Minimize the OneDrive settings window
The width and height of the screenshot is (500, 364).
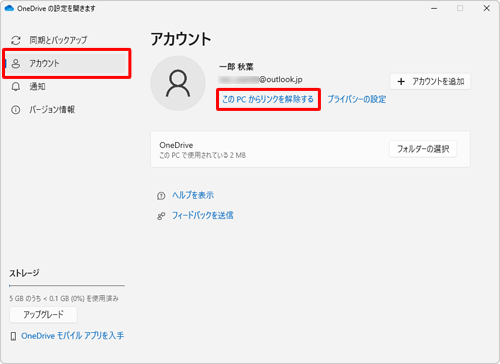[434, 8]
